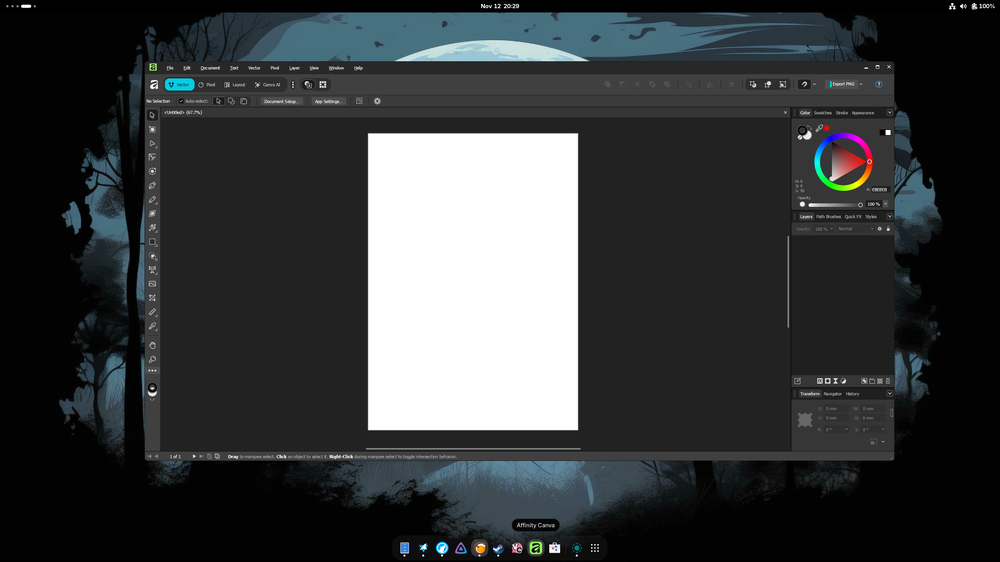Viewport: 1000px width, 562px height.
Task: Select the Zoom tool
Action: tap(153, 359)
